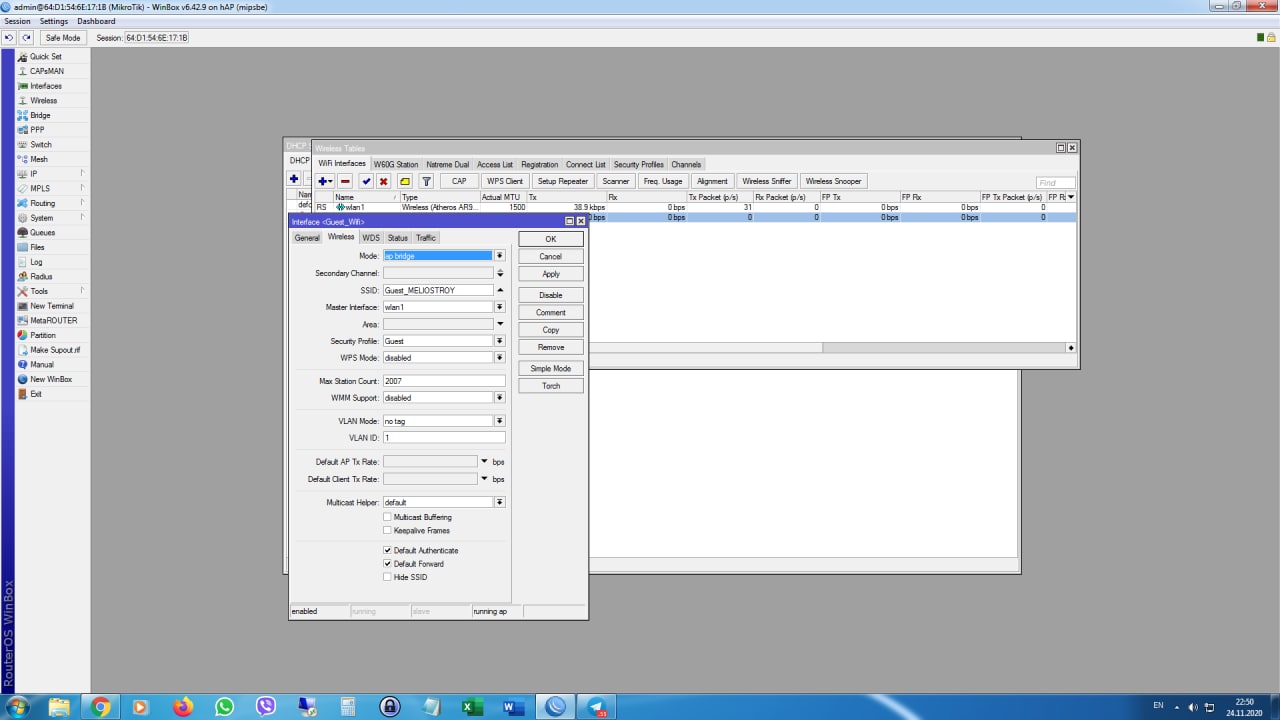1280x720 pixels.
Task: Open the Switch section
Action: (x=40, y=145)
